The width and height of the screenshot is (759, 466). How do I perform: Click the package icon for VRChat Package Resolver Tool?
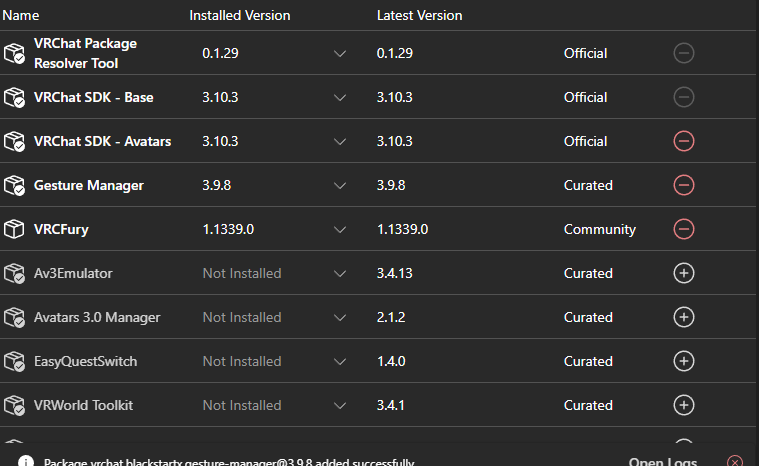(14, 53)
